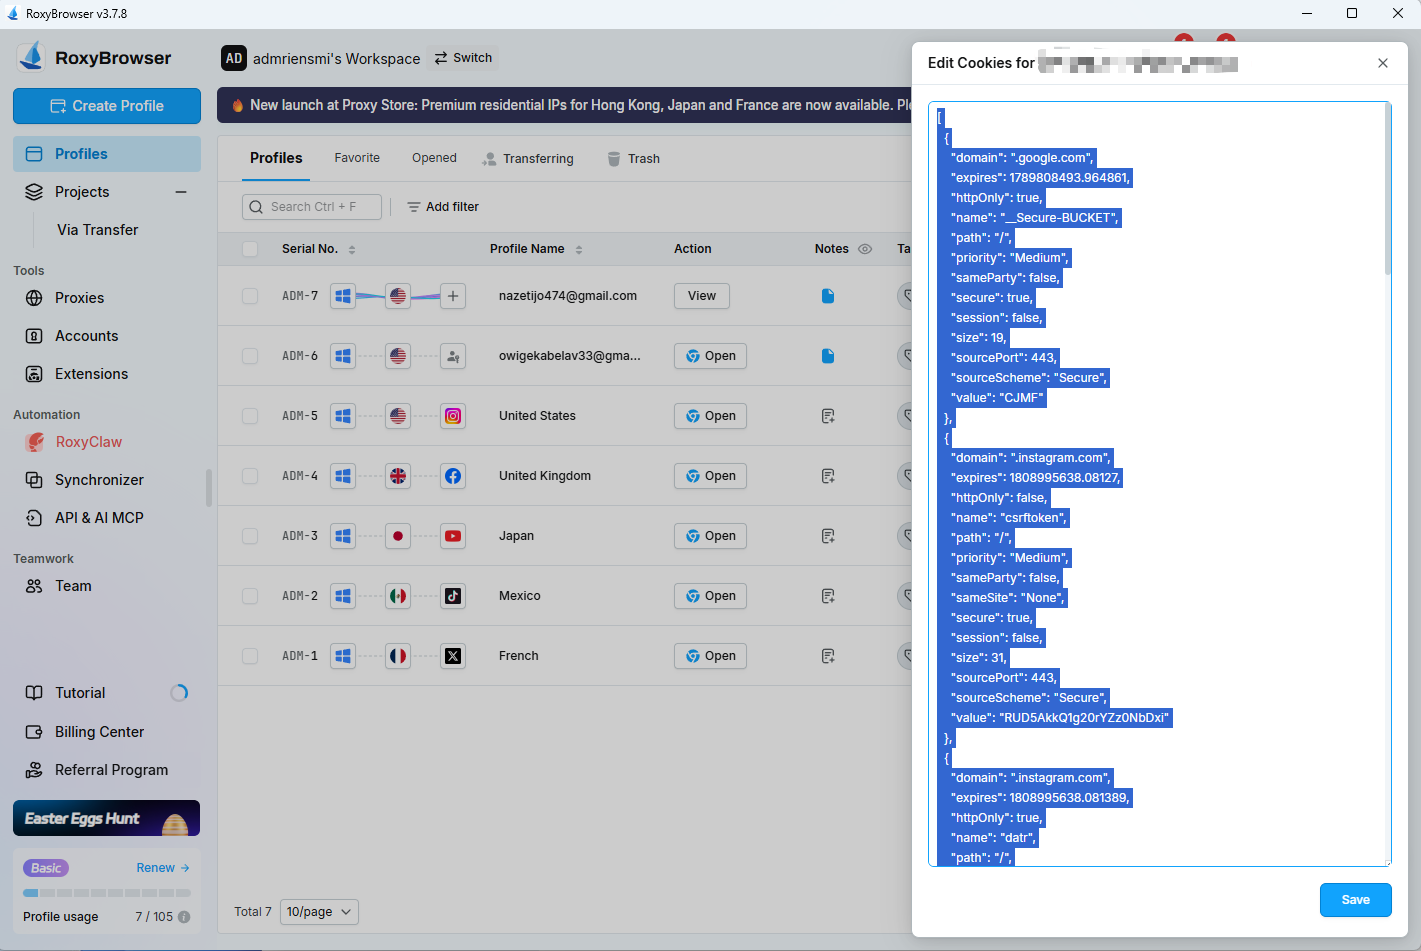Click the Create Profile button
The width and height of the screenshot is (1421, 951).
point(107,106)
